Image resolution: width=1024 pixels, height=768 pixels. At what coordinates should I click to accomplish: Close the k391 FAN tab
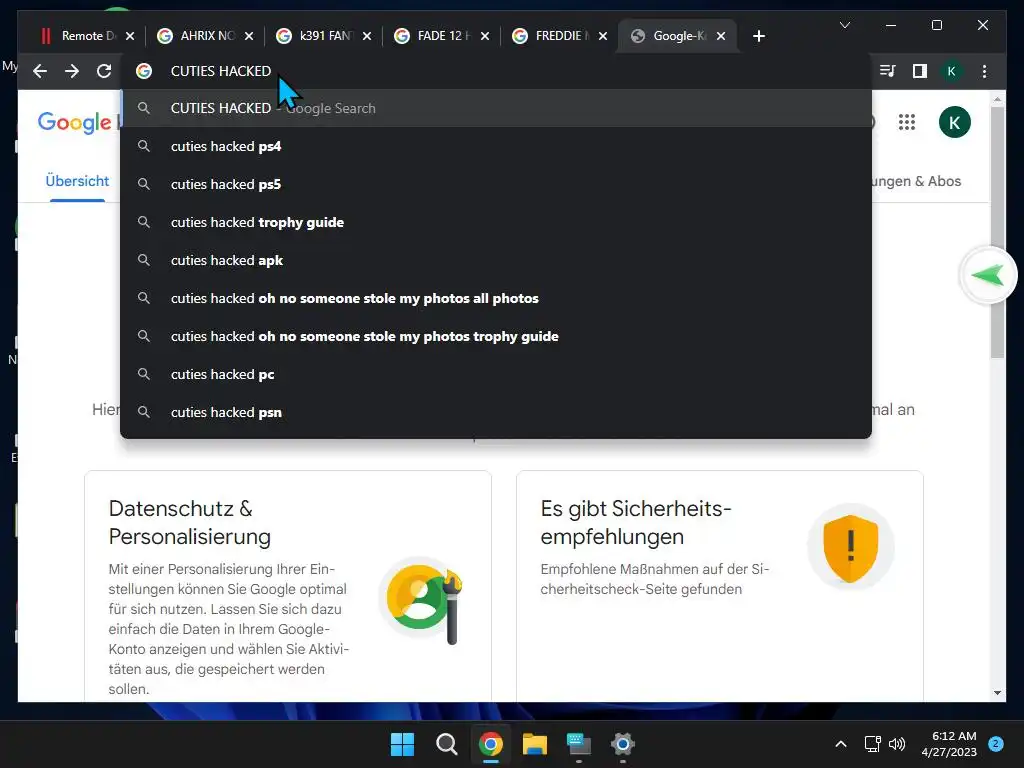click(x=367, y=36)
